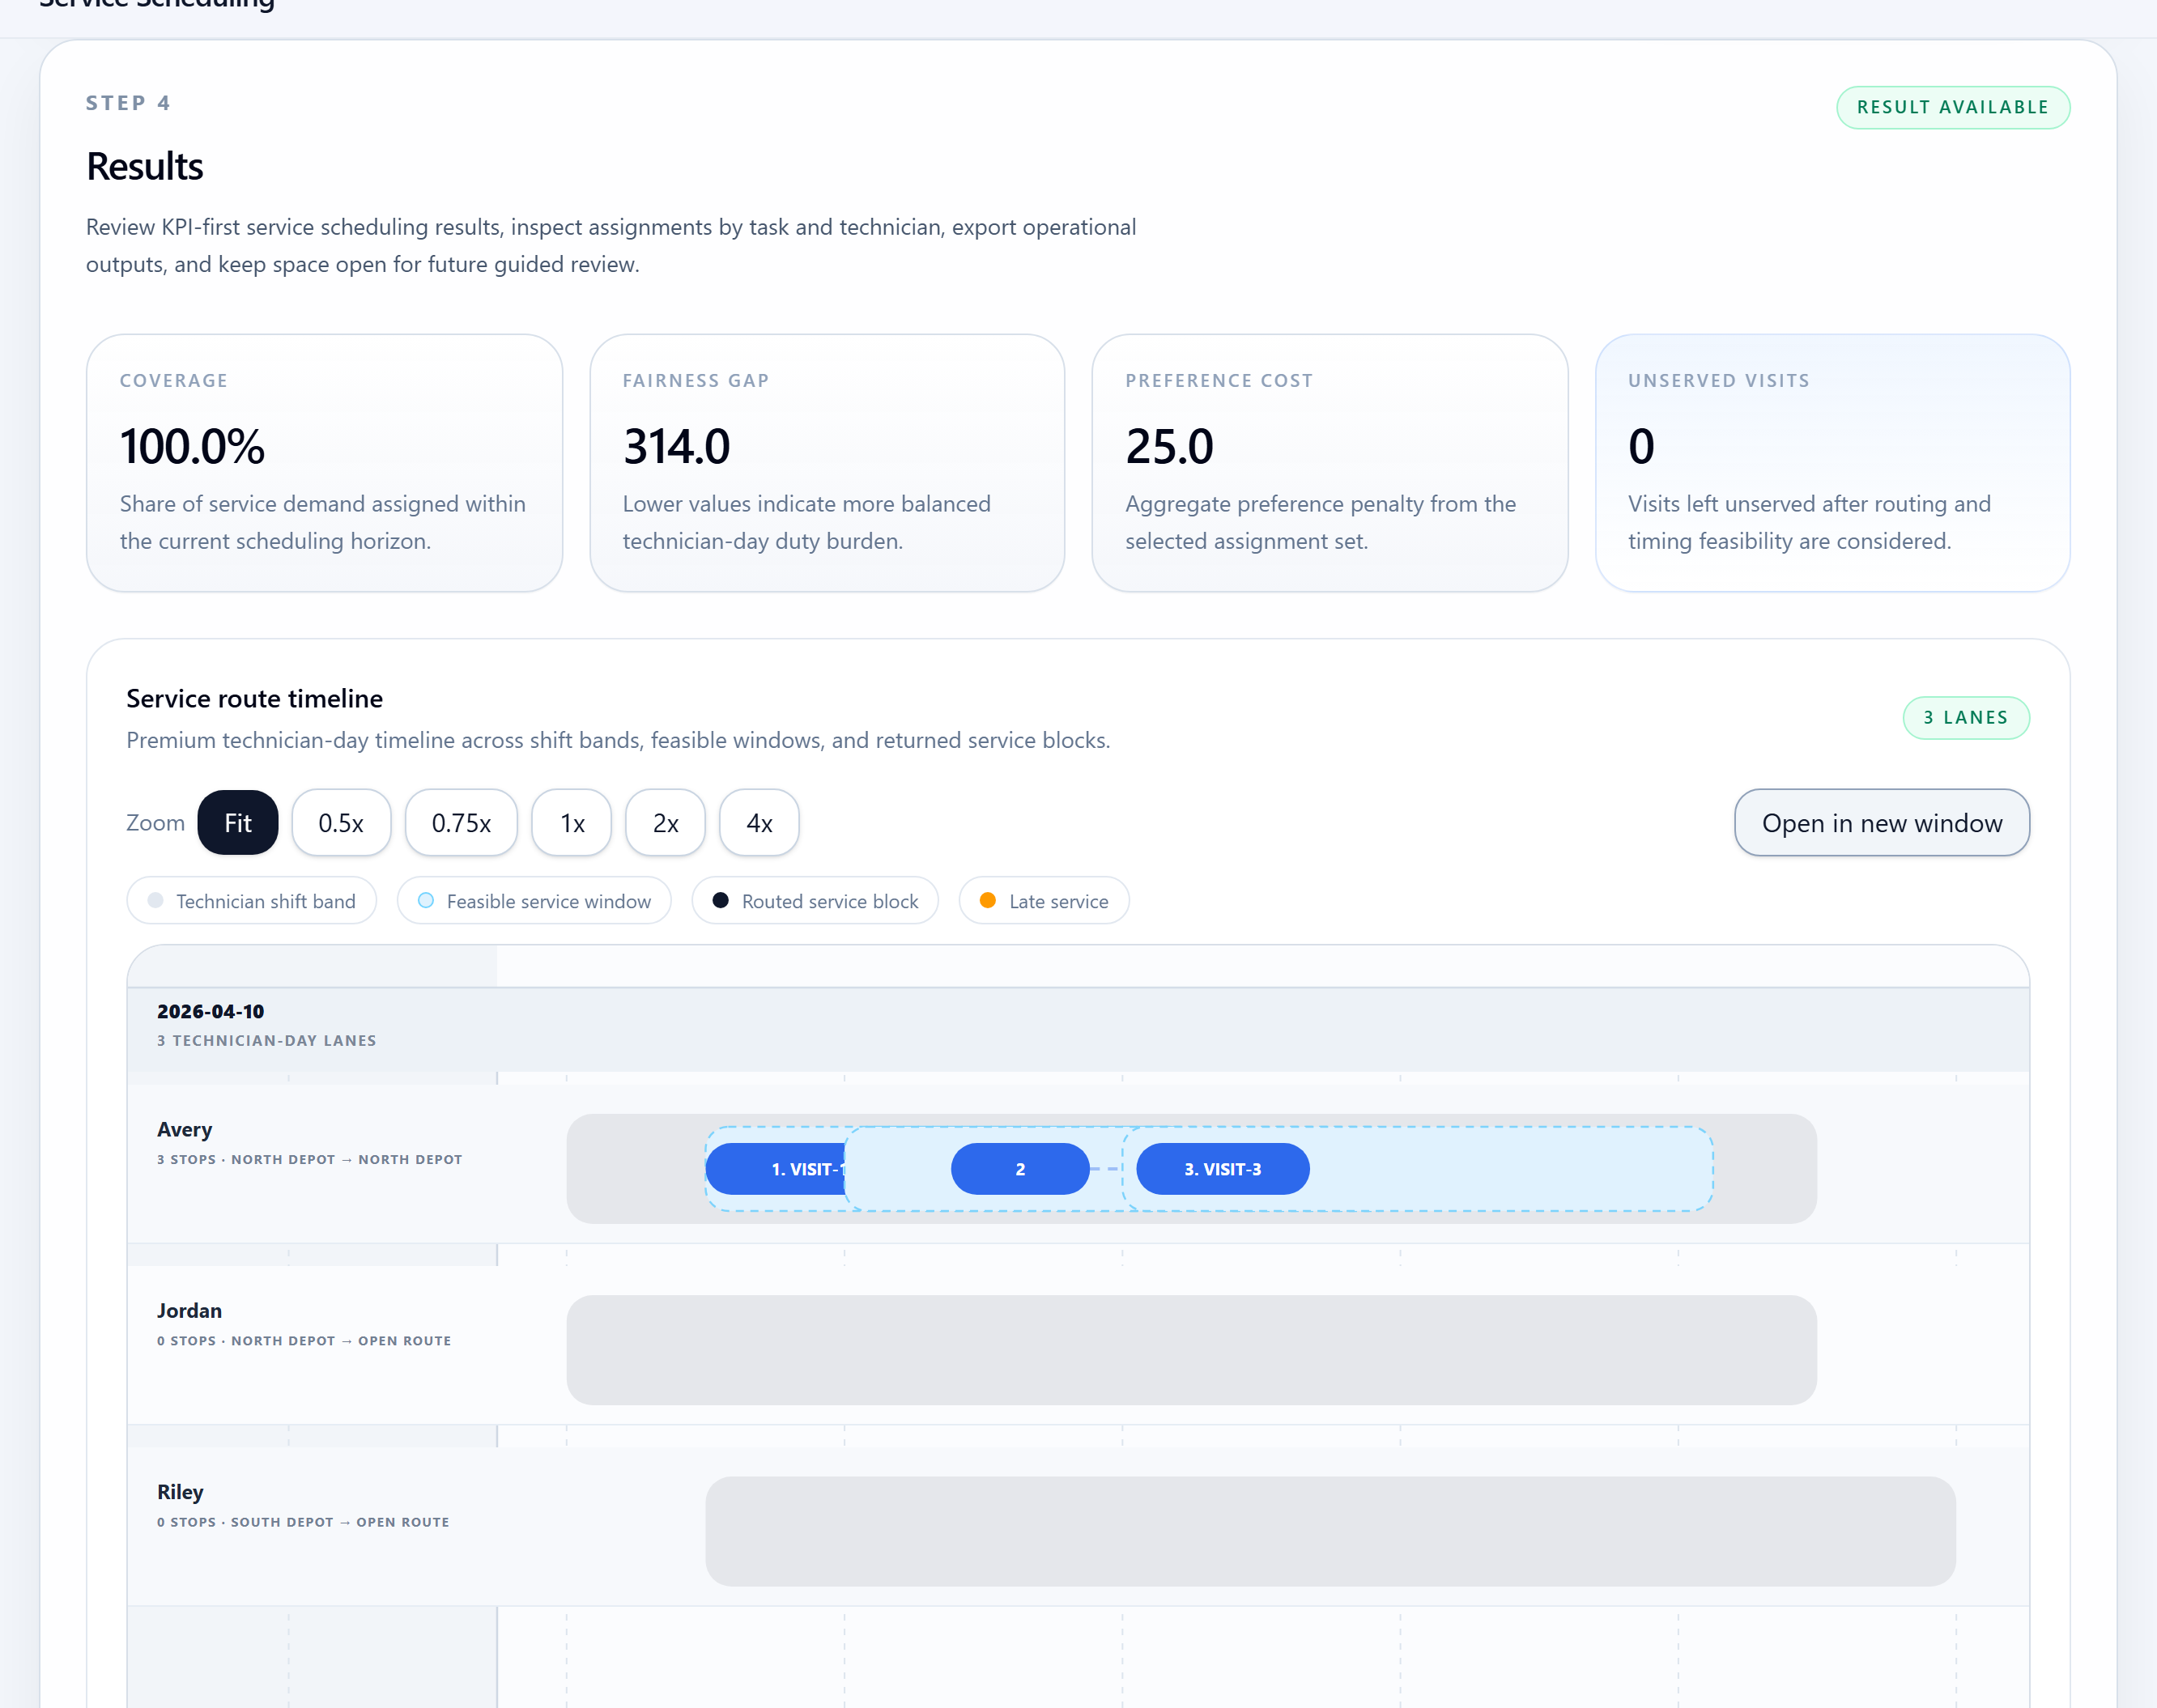The image size is (2157, 1708).
Task: Click the Preference Cost 25.0 card
Action: [x=1330, y=463]
